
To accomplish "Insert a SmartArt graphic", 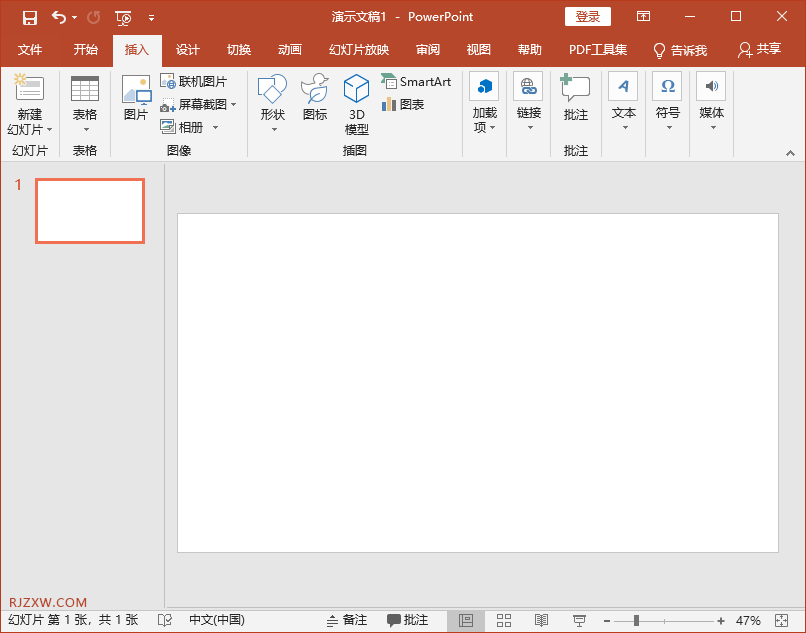I will [416, 82].
